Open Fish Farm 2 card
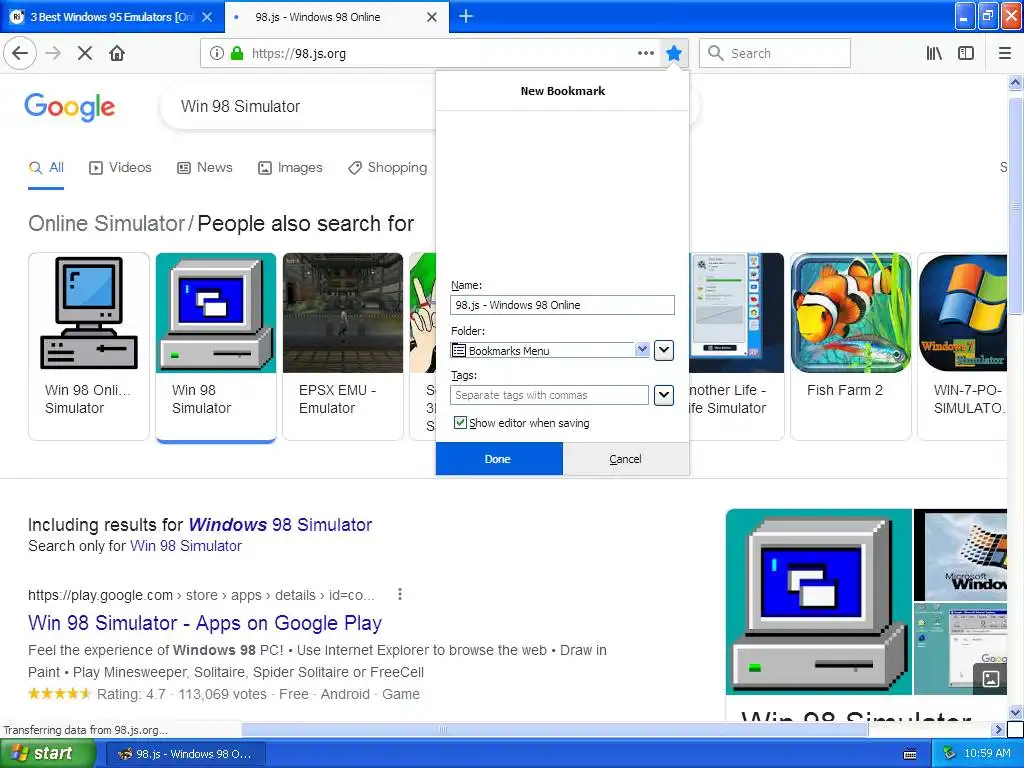 tap(851, 346)
